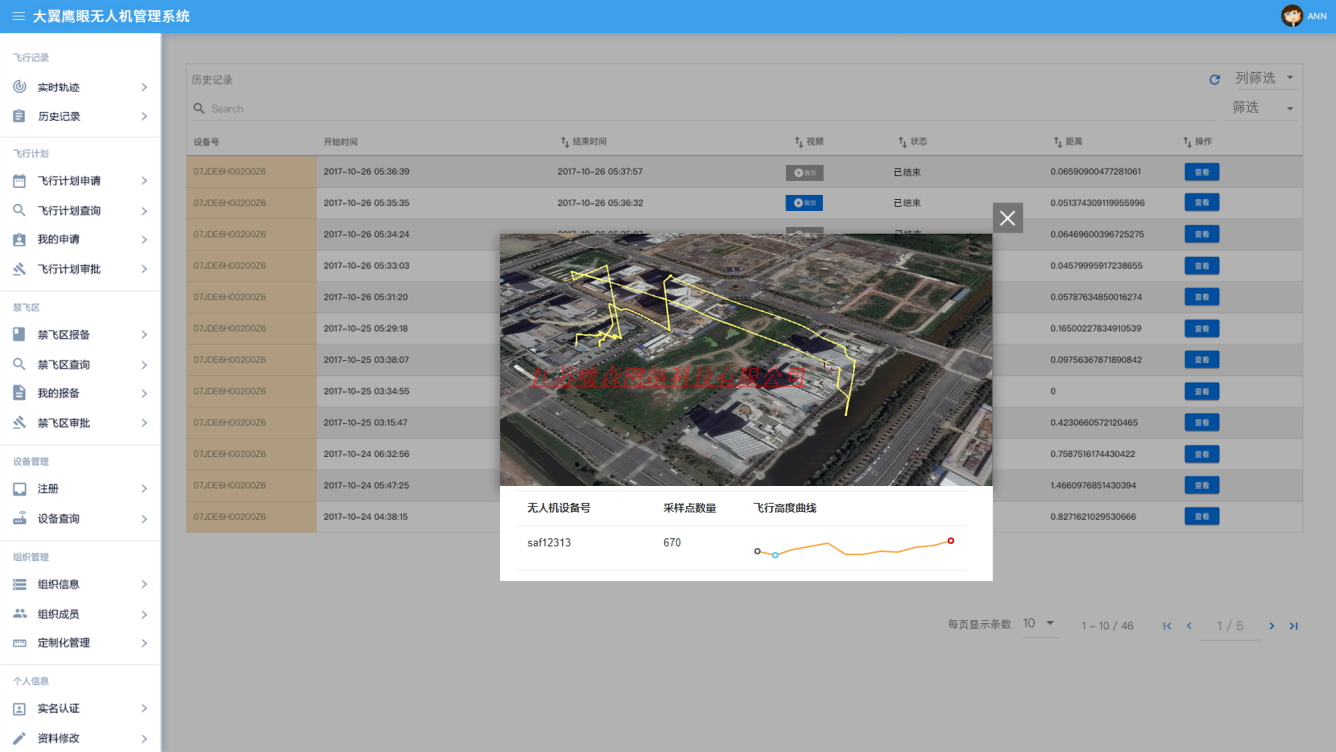This screenshot has width=1336, height=752.
Task: Go to next page of records
Action: point(1271,626)
